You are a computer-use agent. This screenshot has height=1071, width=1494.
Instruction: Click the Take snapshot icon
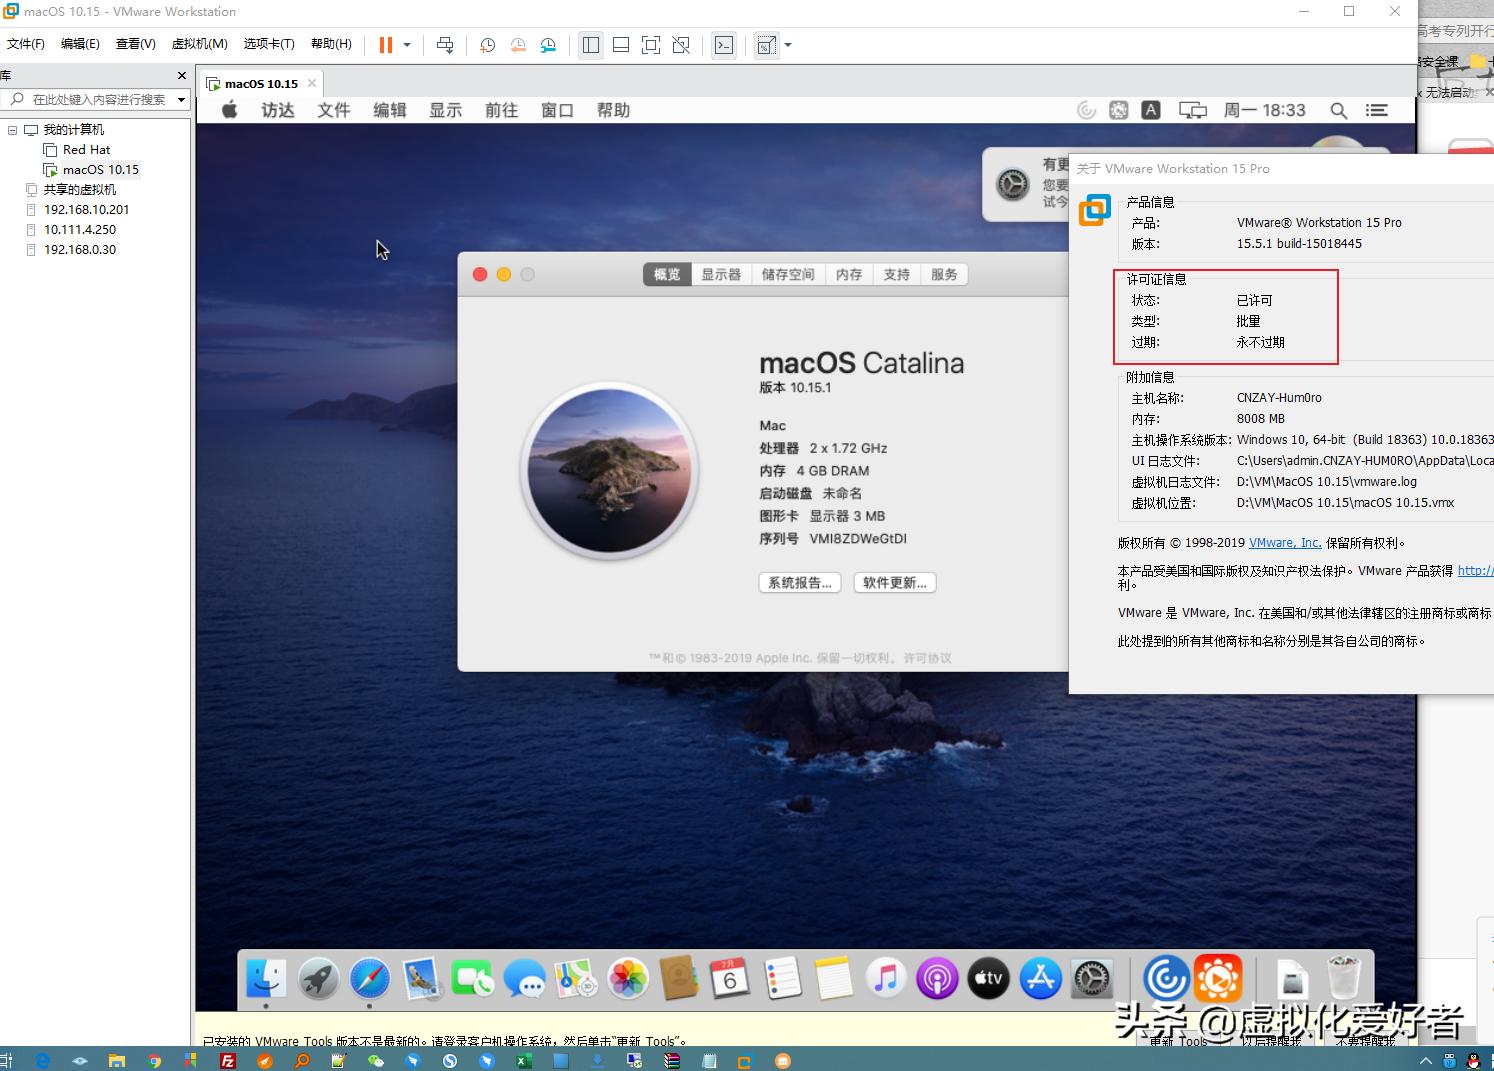(x=487, y=44)
